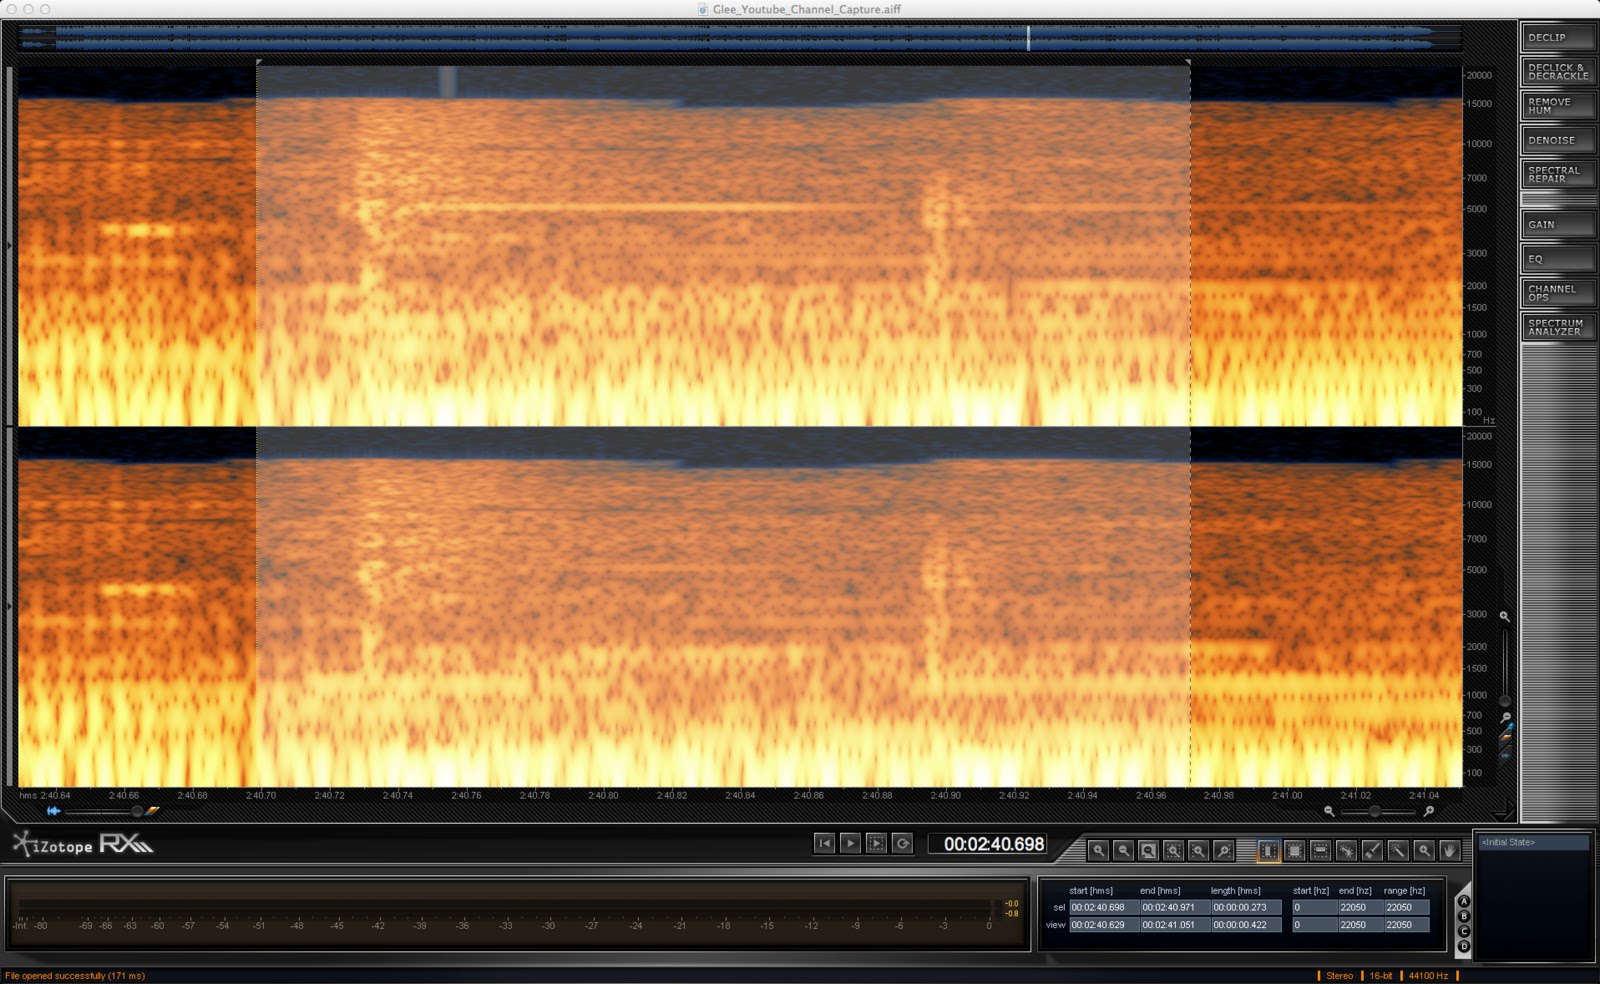Open the Spectral Repair module

pos(1557,174)
